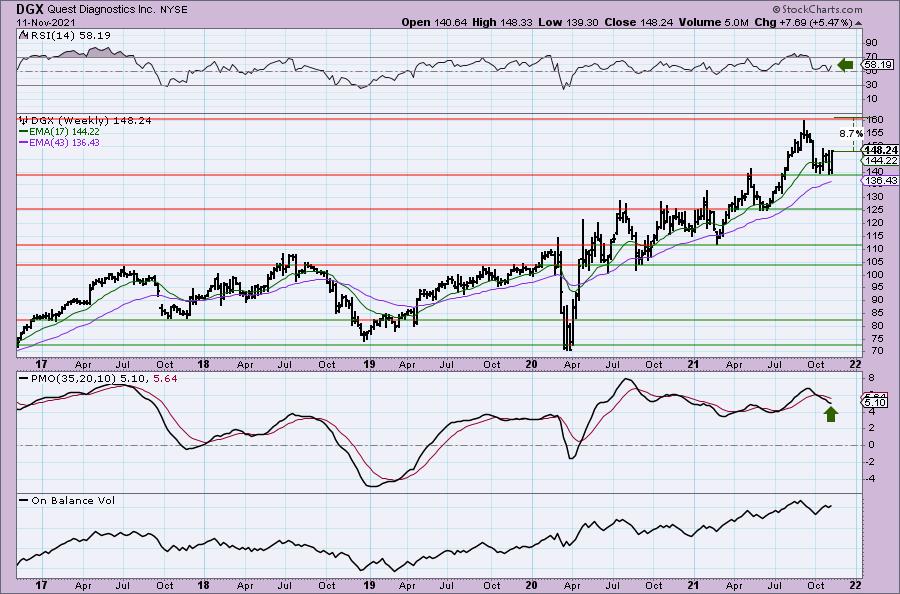Screen dimensions: 900x594
Task: Click the chart-type icon before RSI(14)
Action: pos(22,35)
